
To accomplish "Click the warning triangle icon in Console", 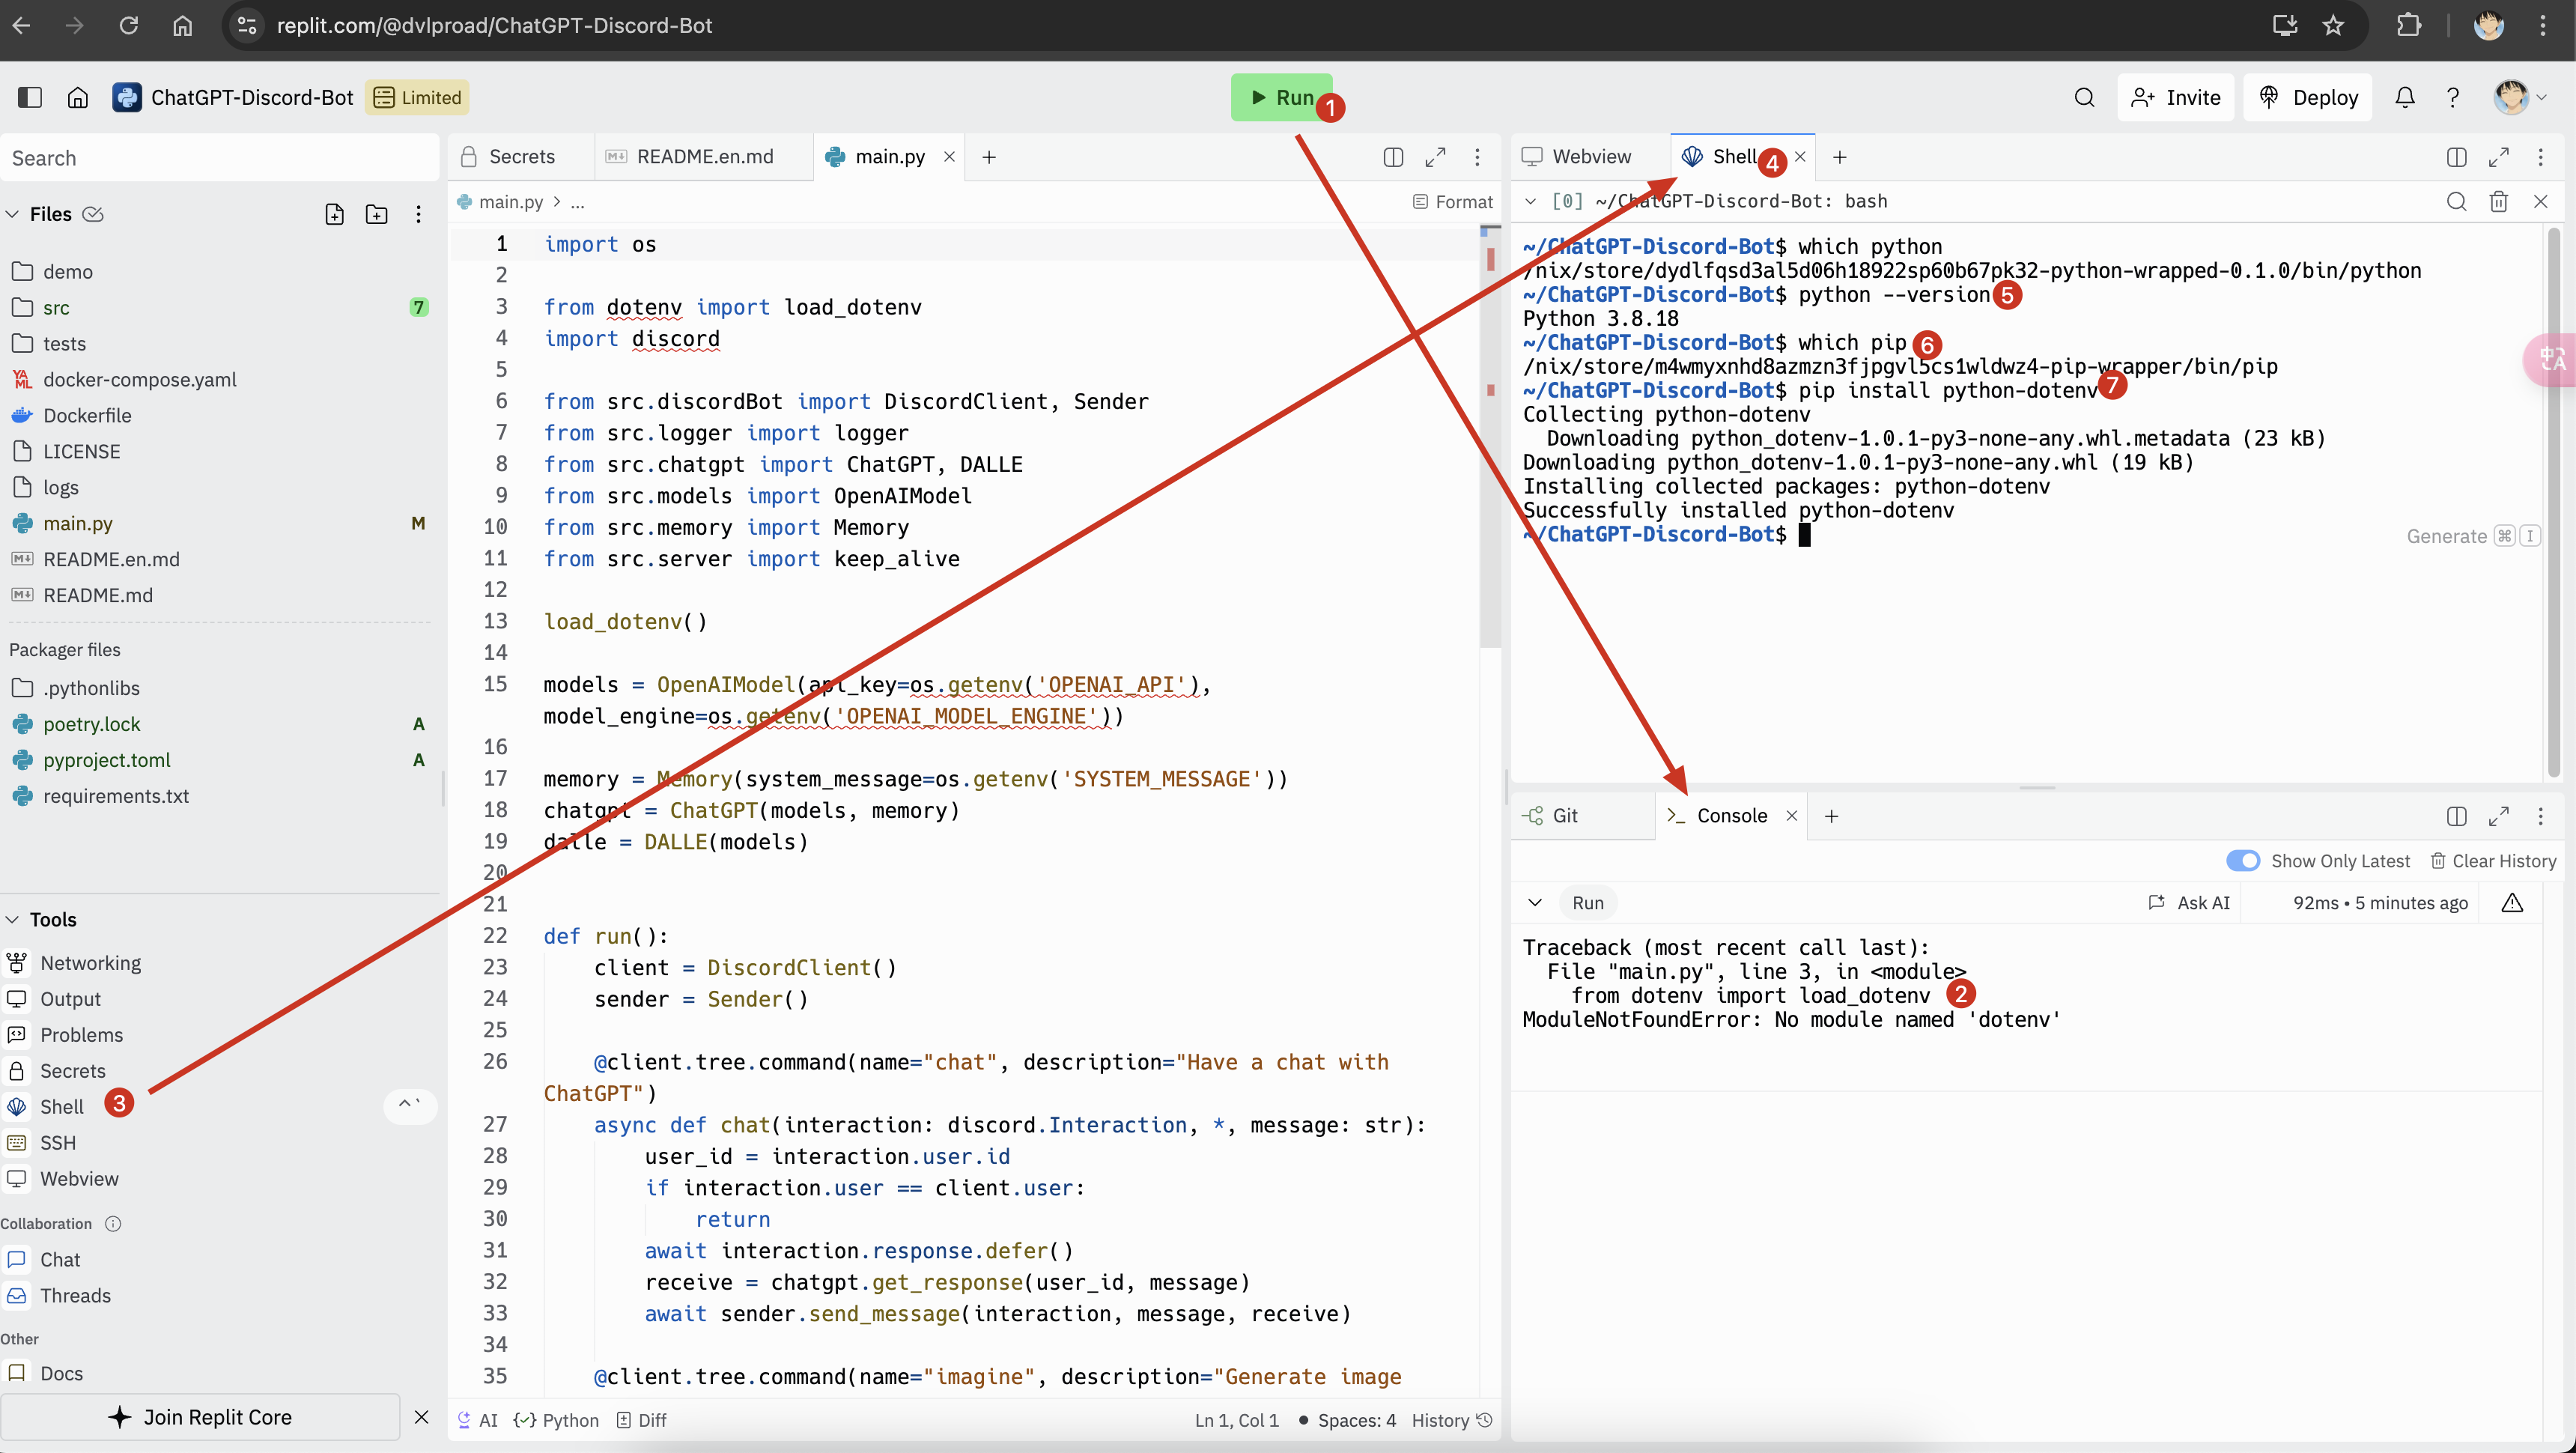I will [2512, 903].
